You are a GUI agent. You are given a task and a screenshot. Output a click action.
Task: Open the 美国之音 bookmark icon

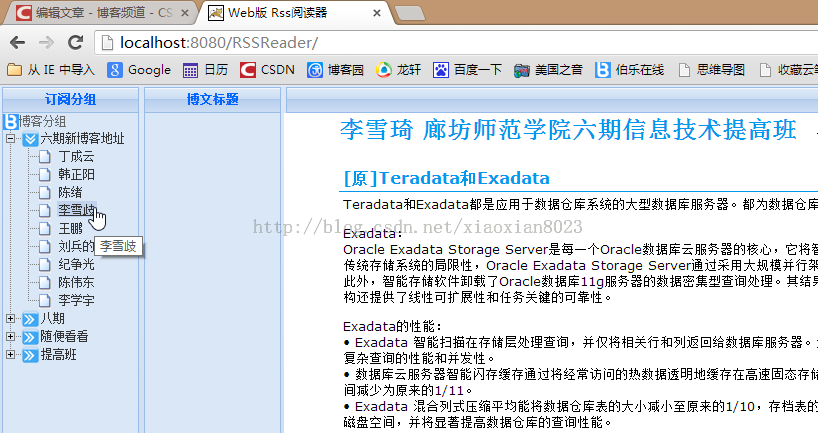(522, 70)
